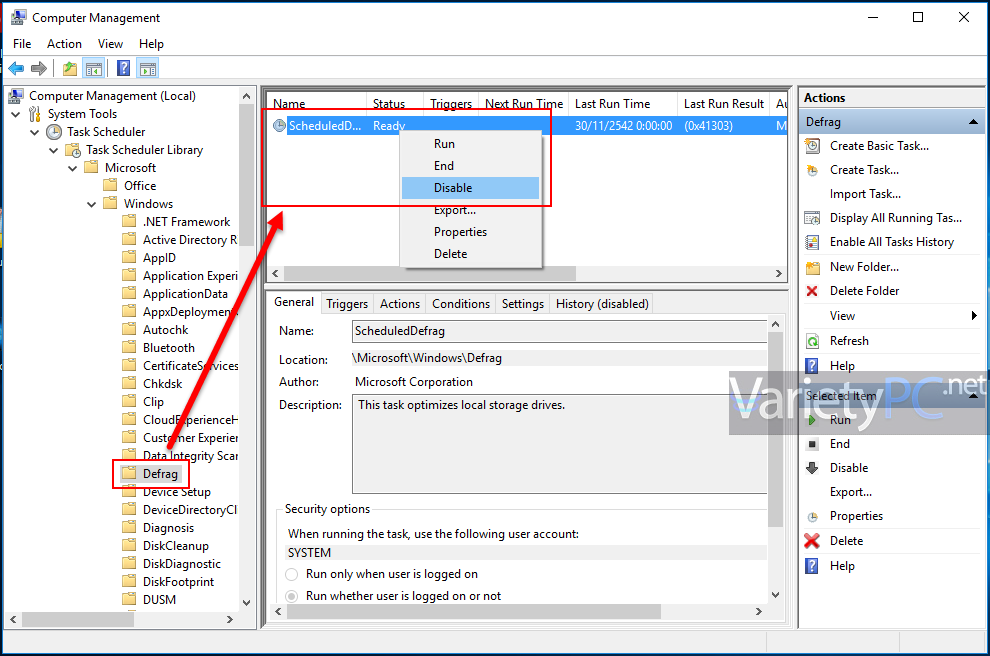Image resolution: width=990 pixels, height=656 pixels.
Task: Click the Export list toolbar icon
Action: (69, 67)
